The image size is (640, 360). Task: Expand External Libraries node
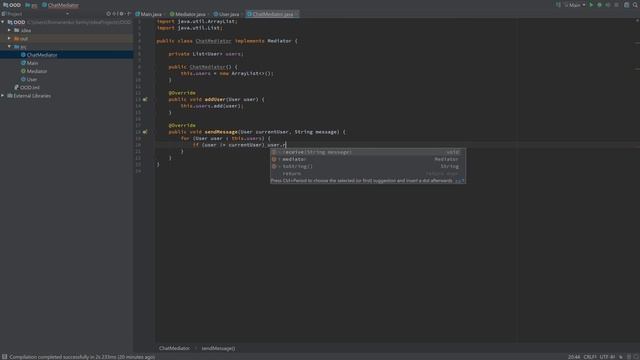point(3,96)
